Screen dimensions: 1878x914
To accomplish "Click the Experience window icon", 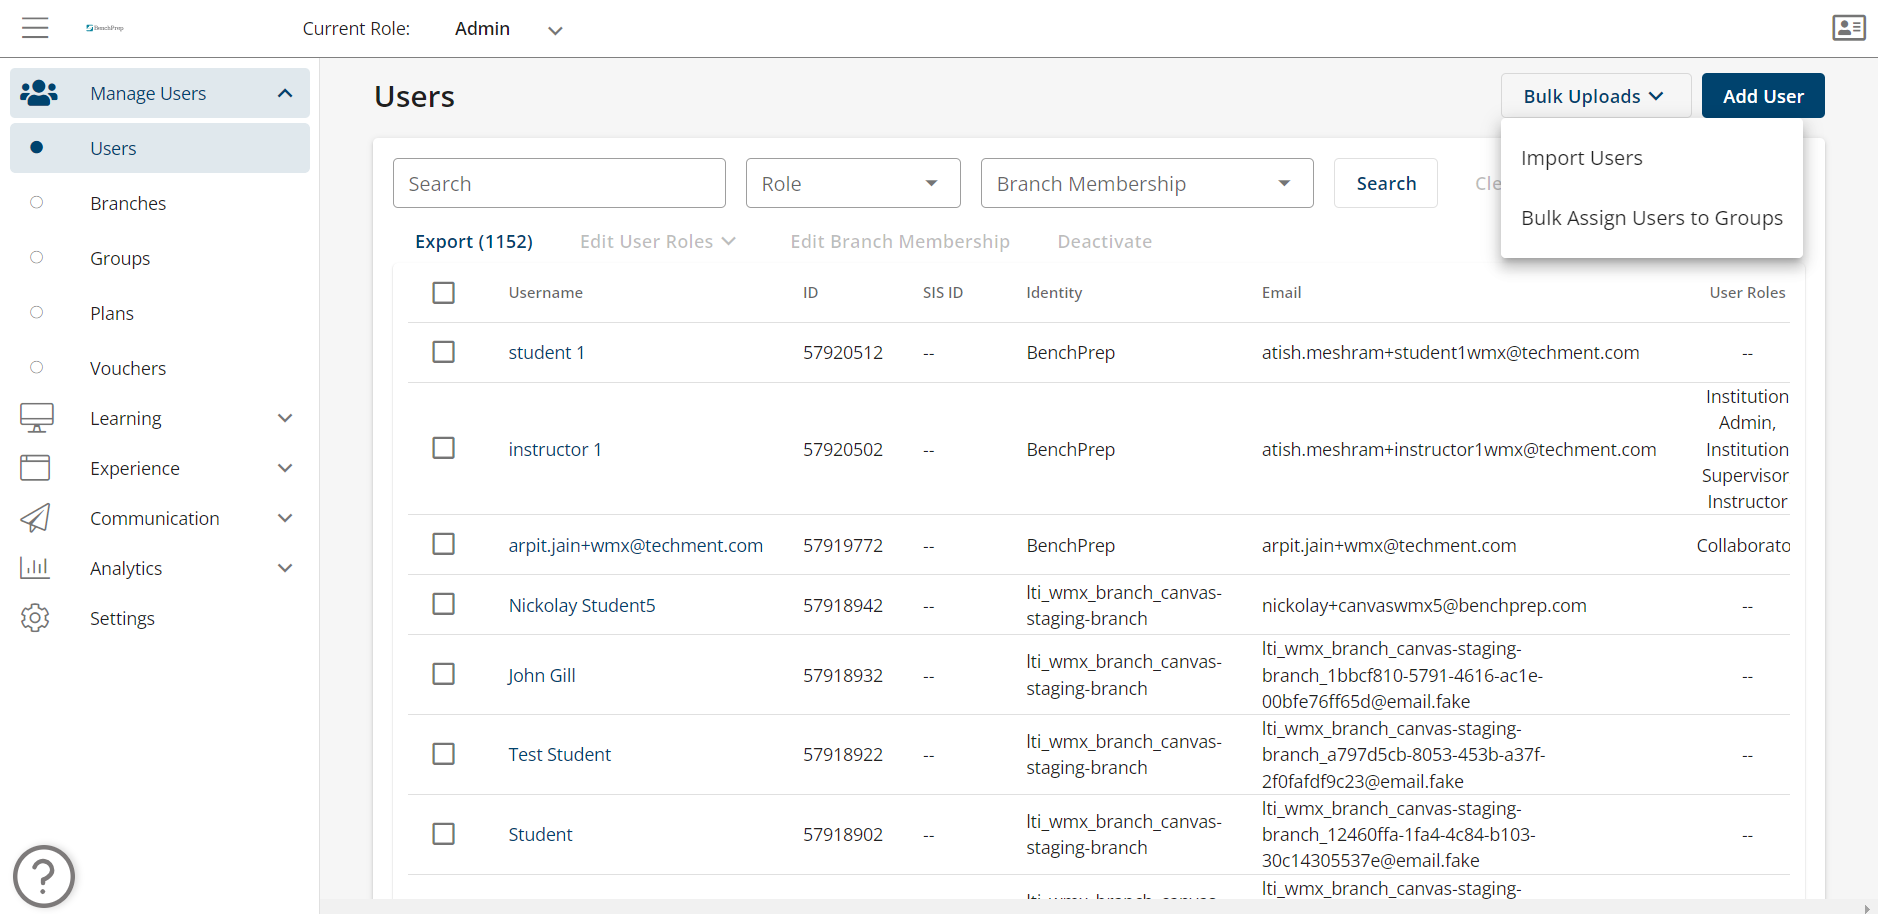I will [35, 468].
